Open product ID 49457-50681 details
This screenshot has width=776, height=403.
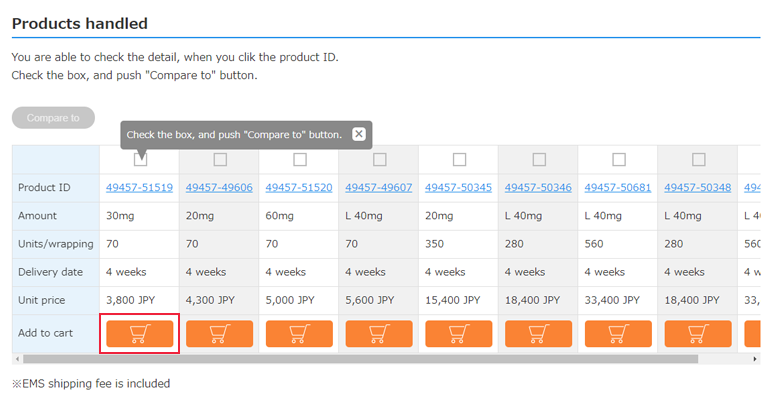coord(618,188)
